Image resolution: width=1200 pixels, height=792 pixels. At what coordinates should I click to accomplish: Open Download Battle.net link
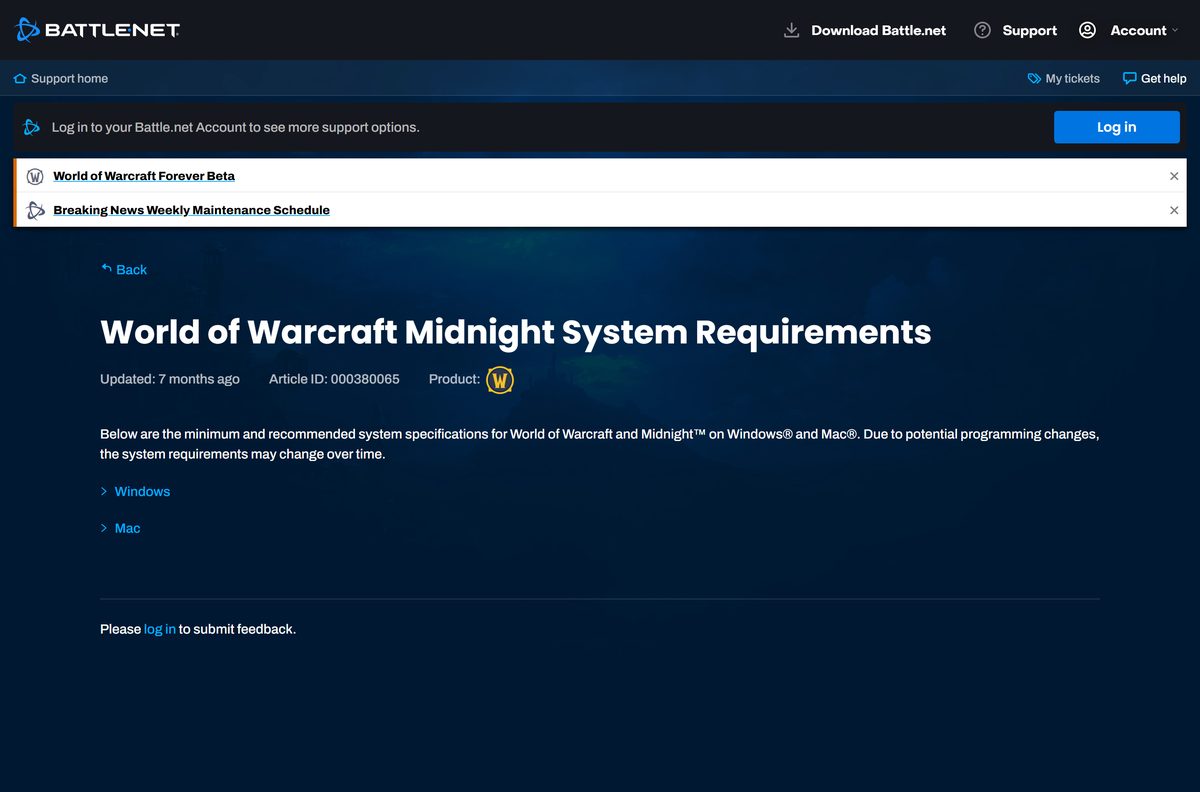878,30
